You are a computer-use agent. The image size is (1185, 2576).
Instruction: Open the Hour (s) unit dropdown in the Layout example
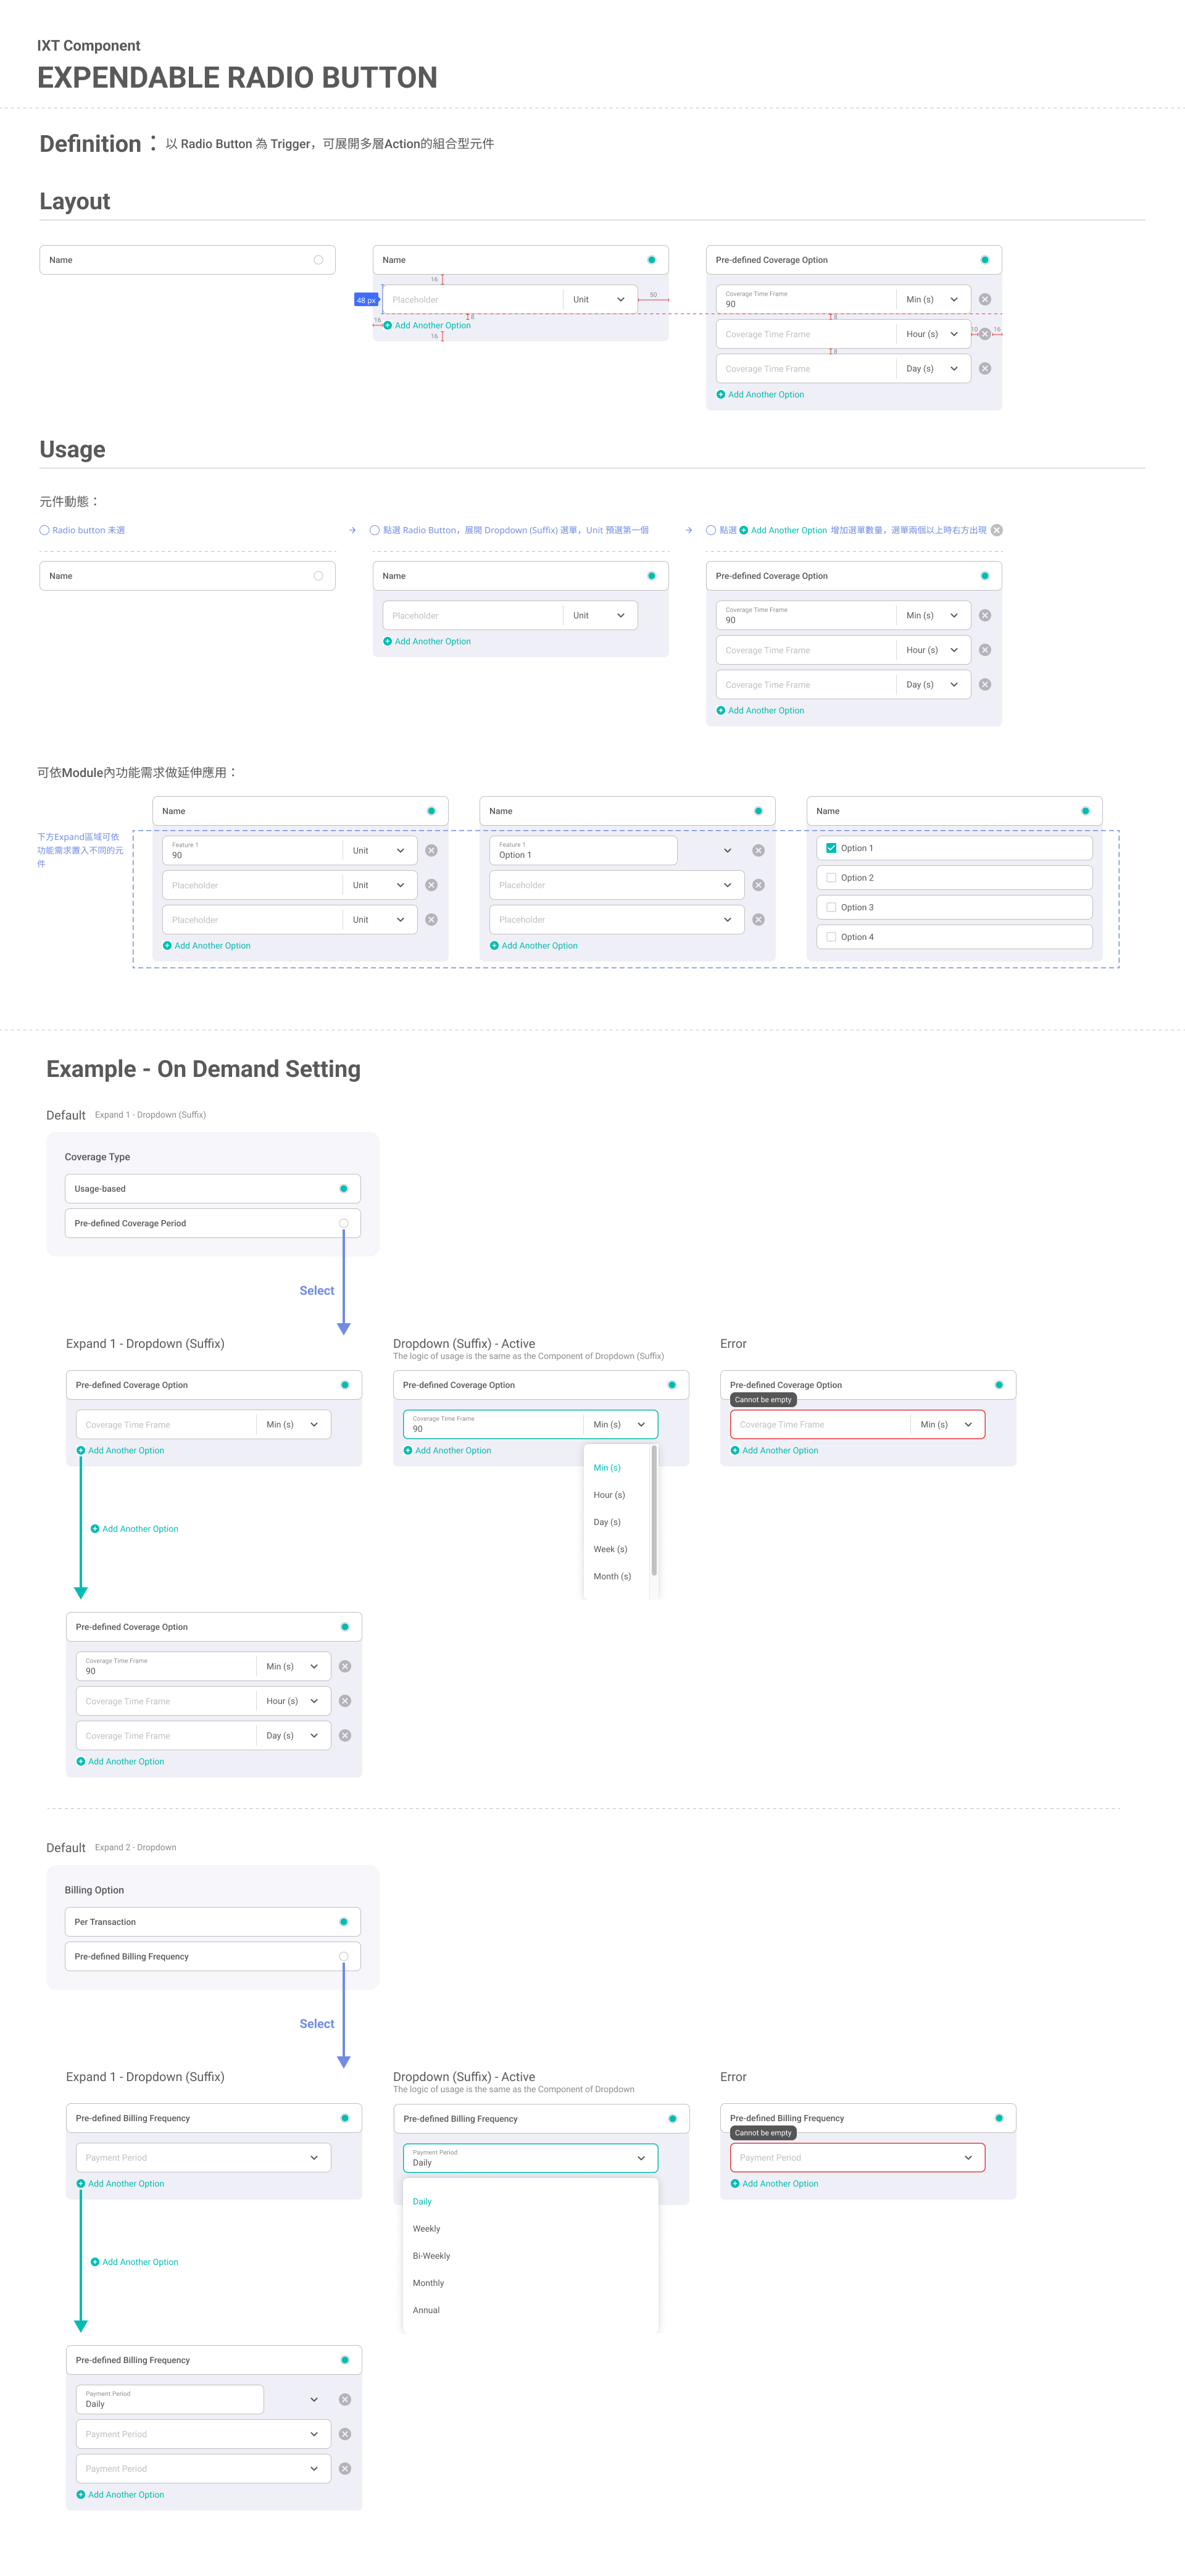click(954, 334)
